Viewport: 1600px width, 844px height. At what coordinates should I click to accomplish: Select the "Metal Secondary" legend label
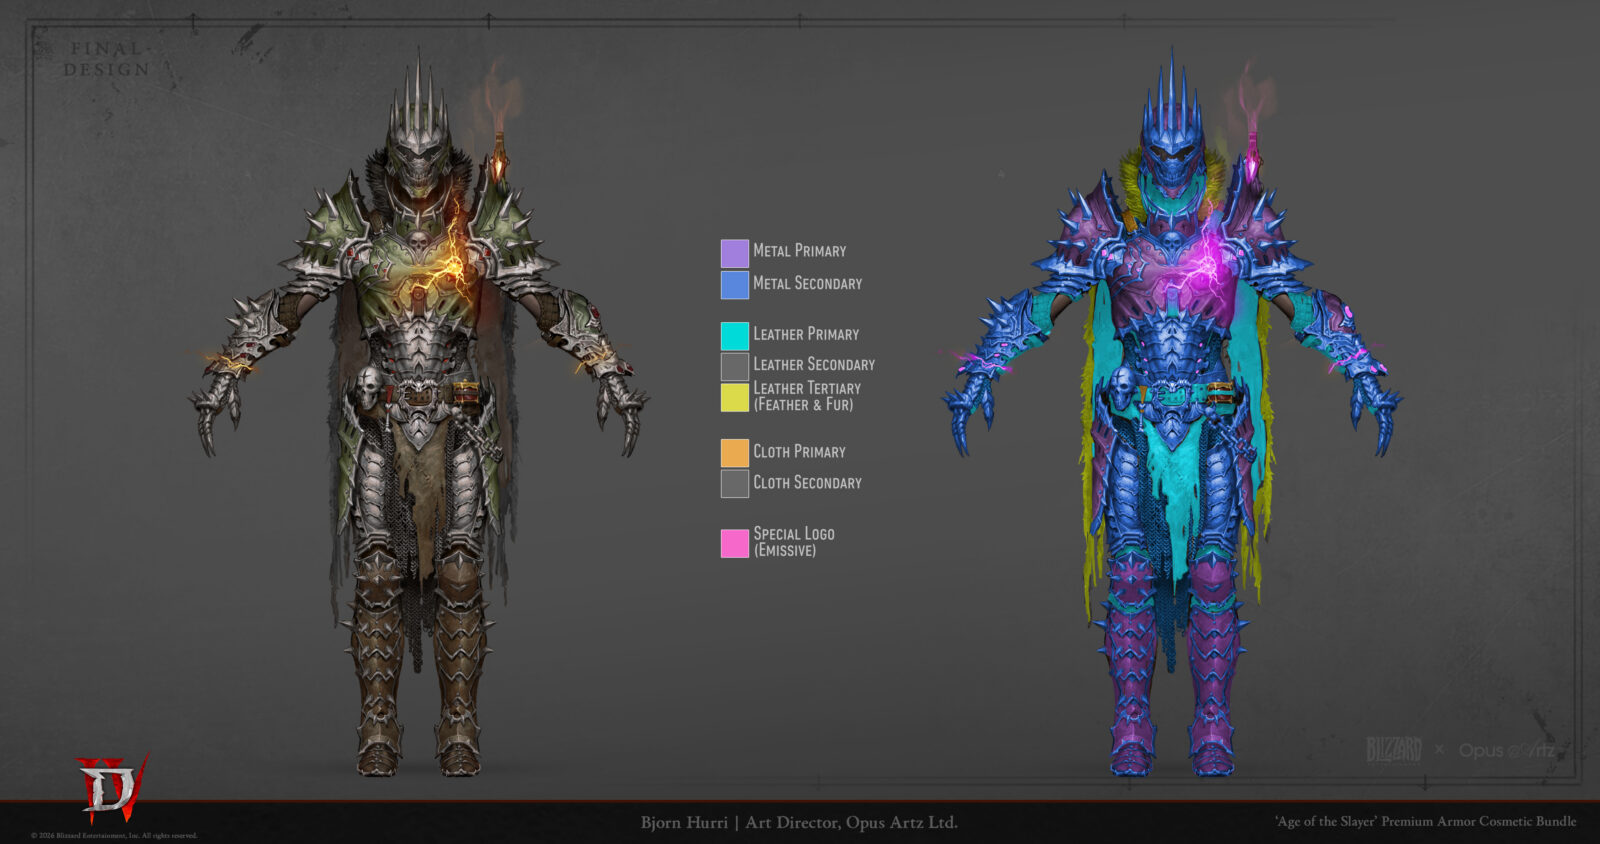808,284
